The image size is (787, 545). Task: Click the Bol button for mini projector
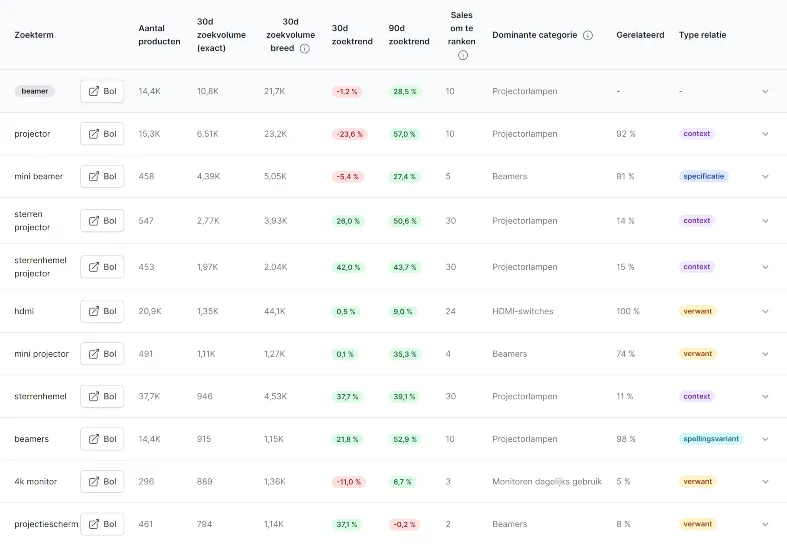click(102, 354)
